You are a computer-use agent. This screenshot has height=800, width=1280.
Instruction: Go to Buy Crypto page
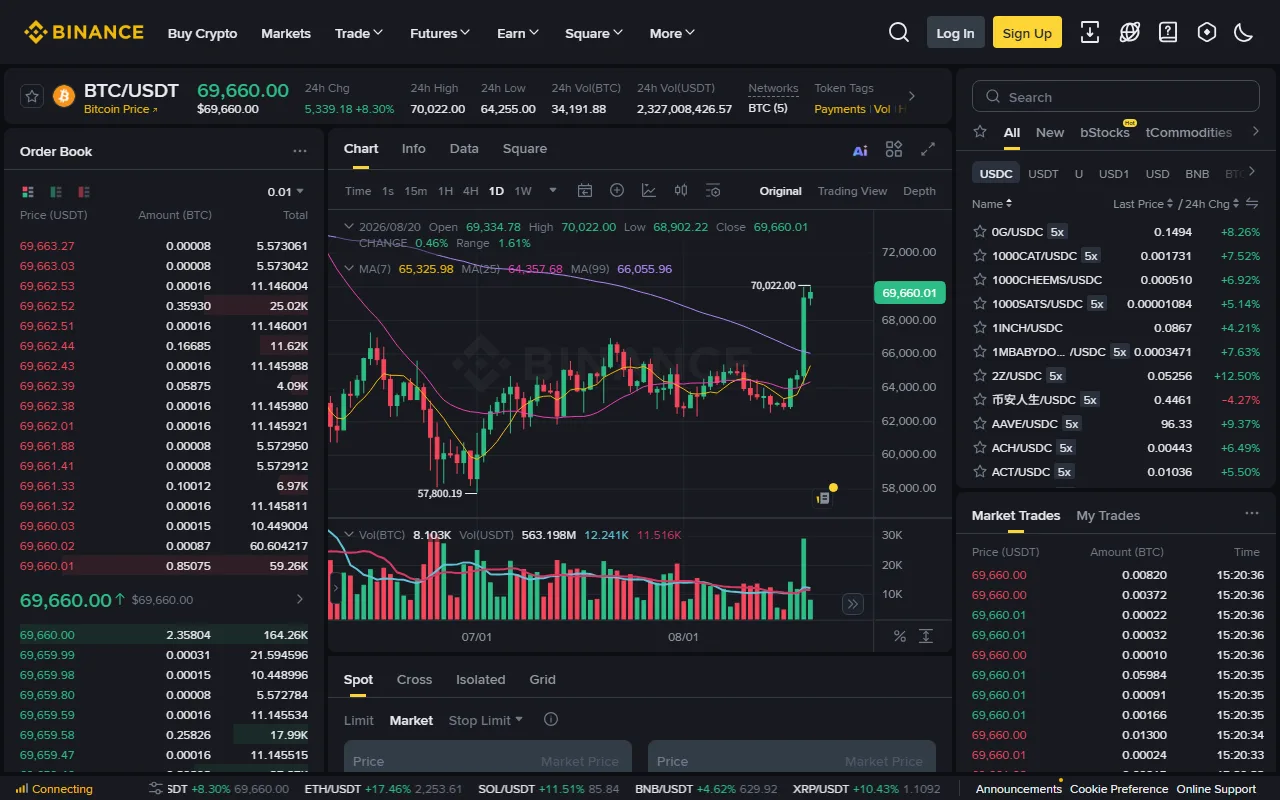[203, 33]
